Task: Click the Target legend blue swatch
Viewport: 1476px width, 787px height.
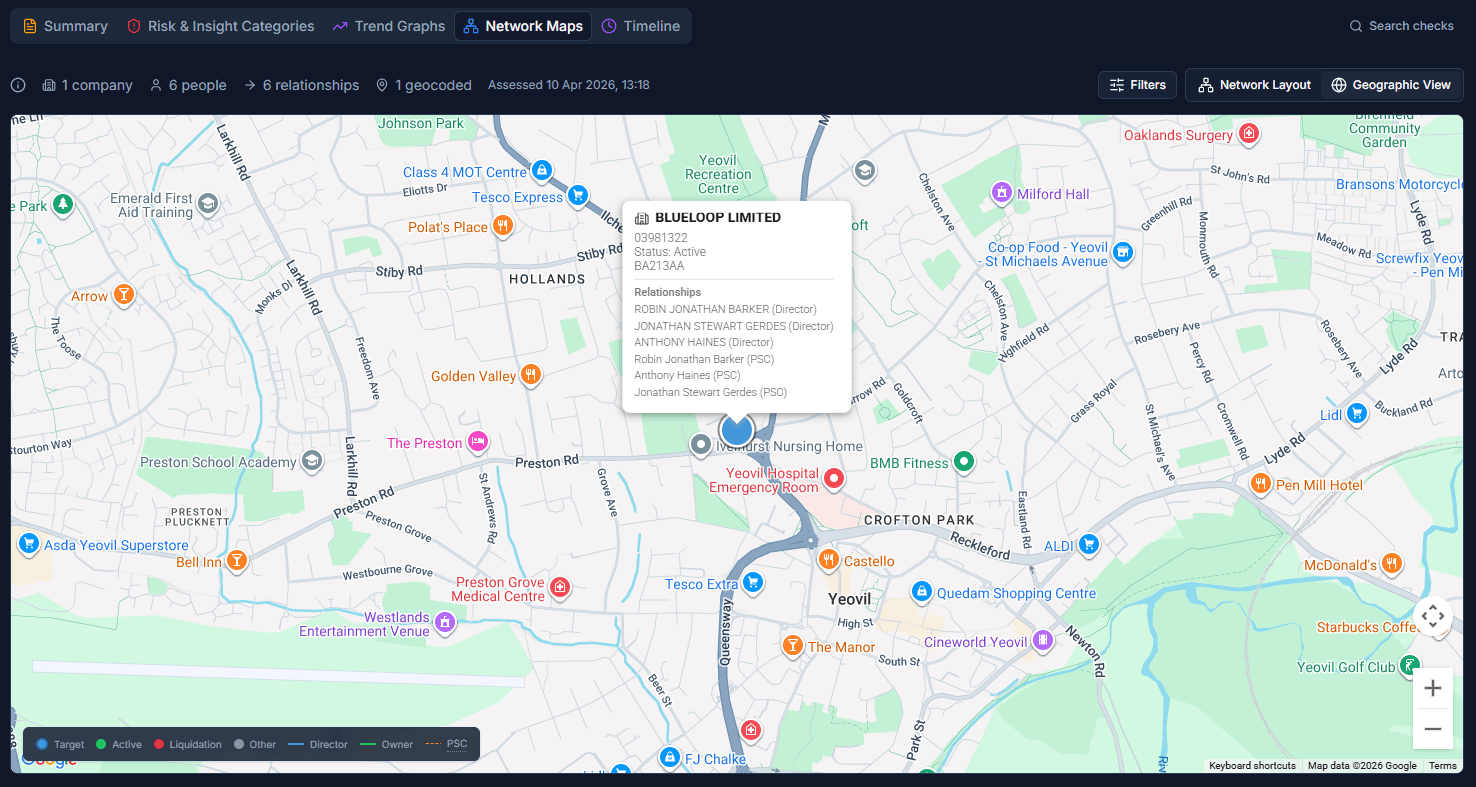Action: [41, 744]
